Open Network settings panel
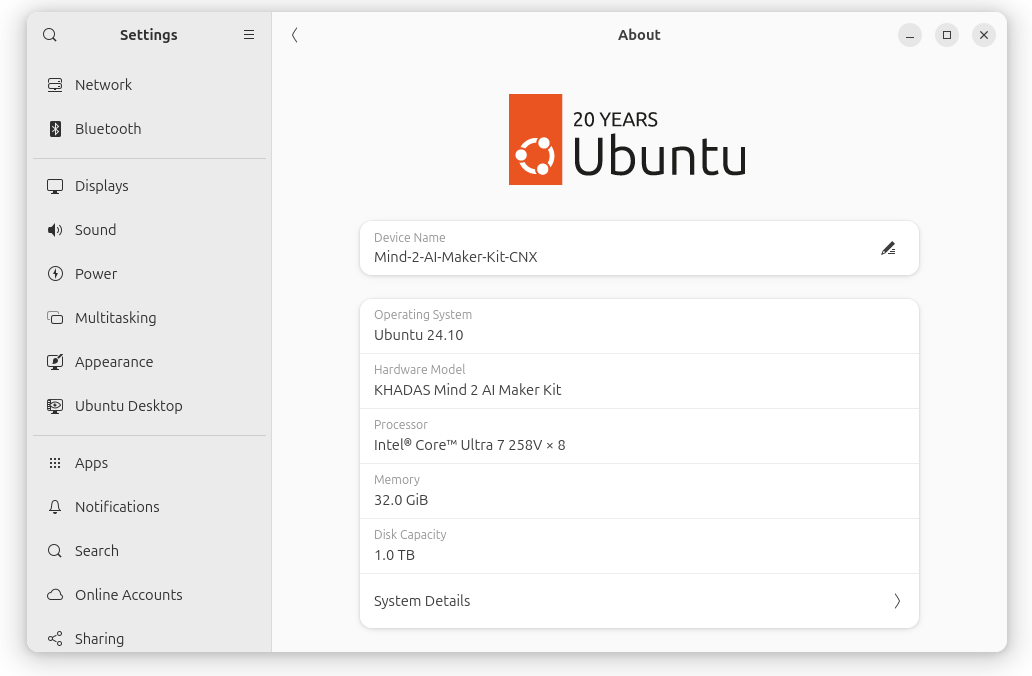This screenshot has height=676, width=1032. [x=149, y=85]
